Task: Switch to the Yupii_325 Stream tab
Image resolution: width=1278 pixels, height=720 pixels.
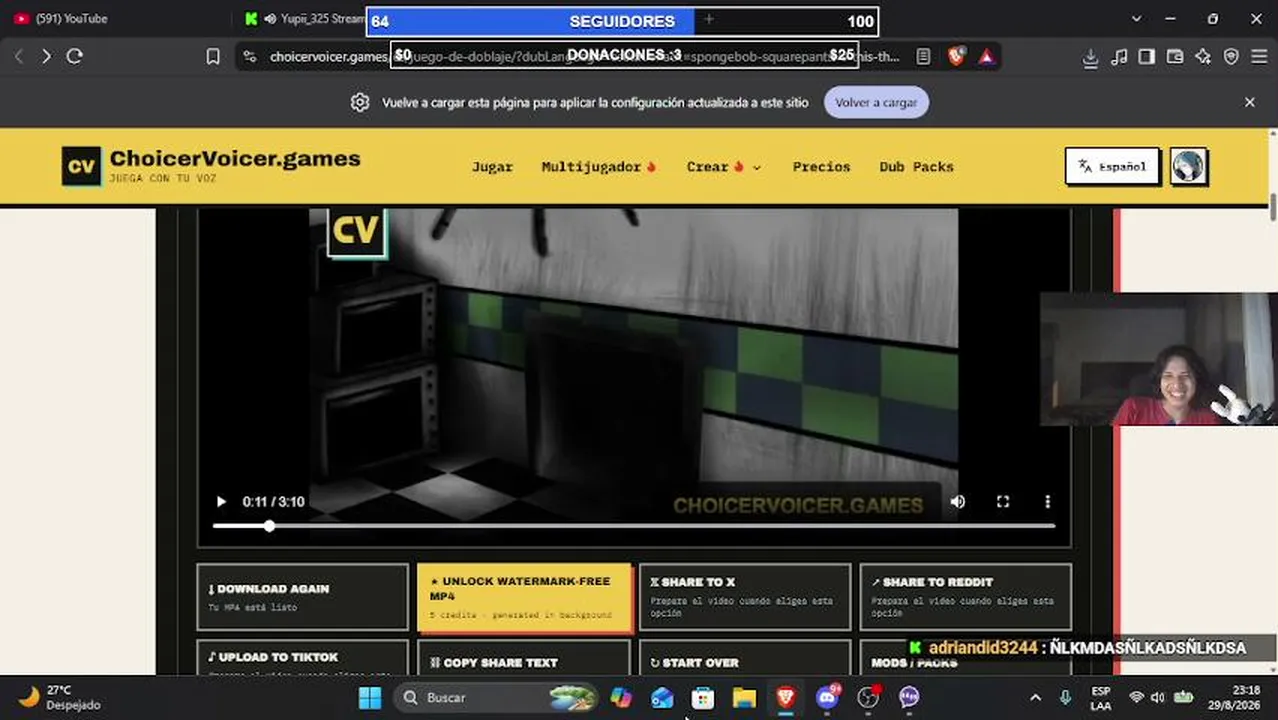Action: 305,18
